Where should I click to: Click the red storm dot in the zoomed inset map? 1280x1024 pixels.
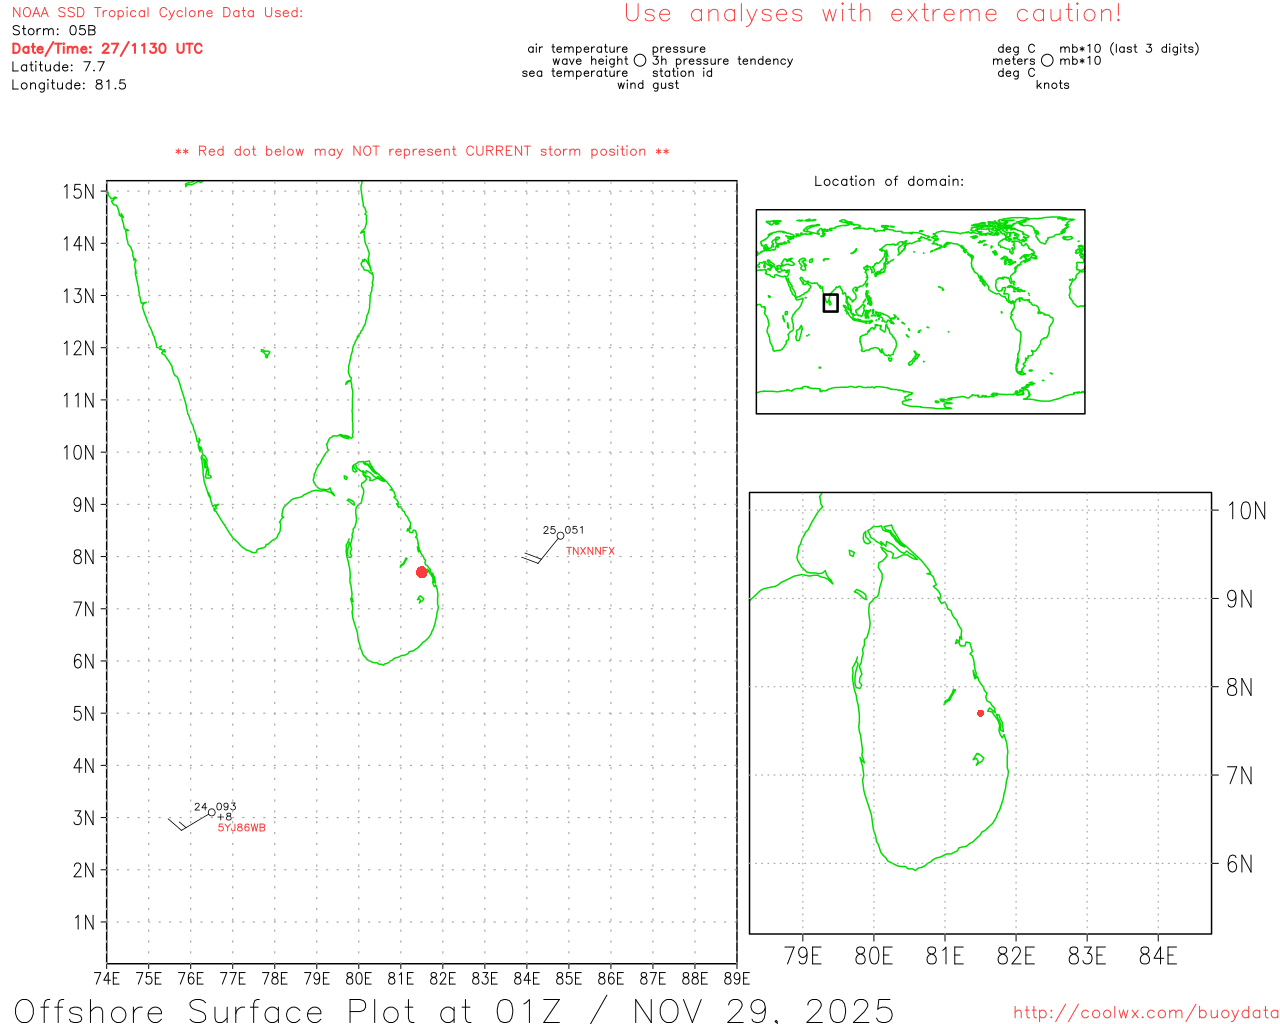[980, 713]
